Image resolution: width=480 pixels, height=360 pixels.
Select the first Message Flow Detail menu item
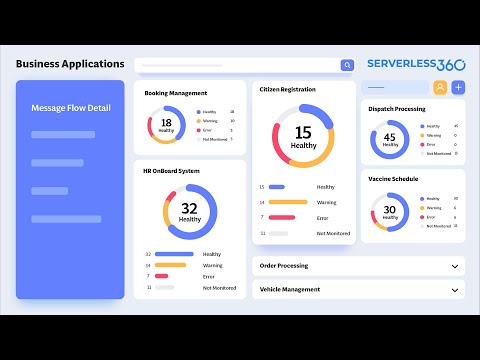coord(63,135)
